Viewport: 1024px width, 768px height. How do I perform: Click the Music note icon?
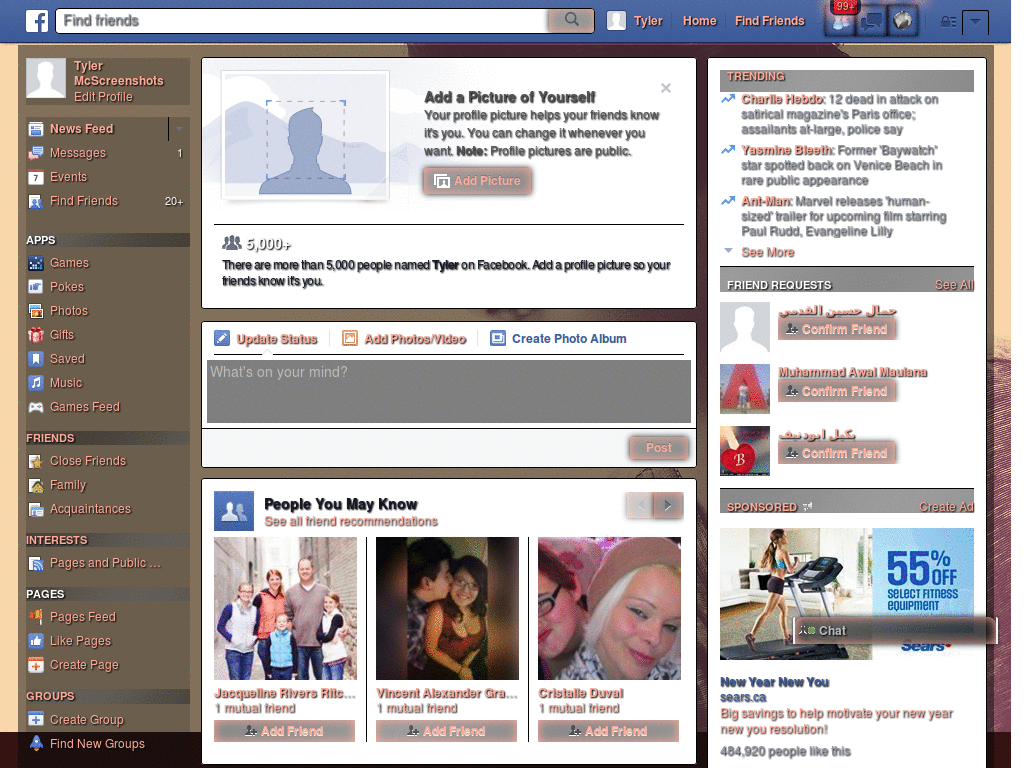(36, 383)
